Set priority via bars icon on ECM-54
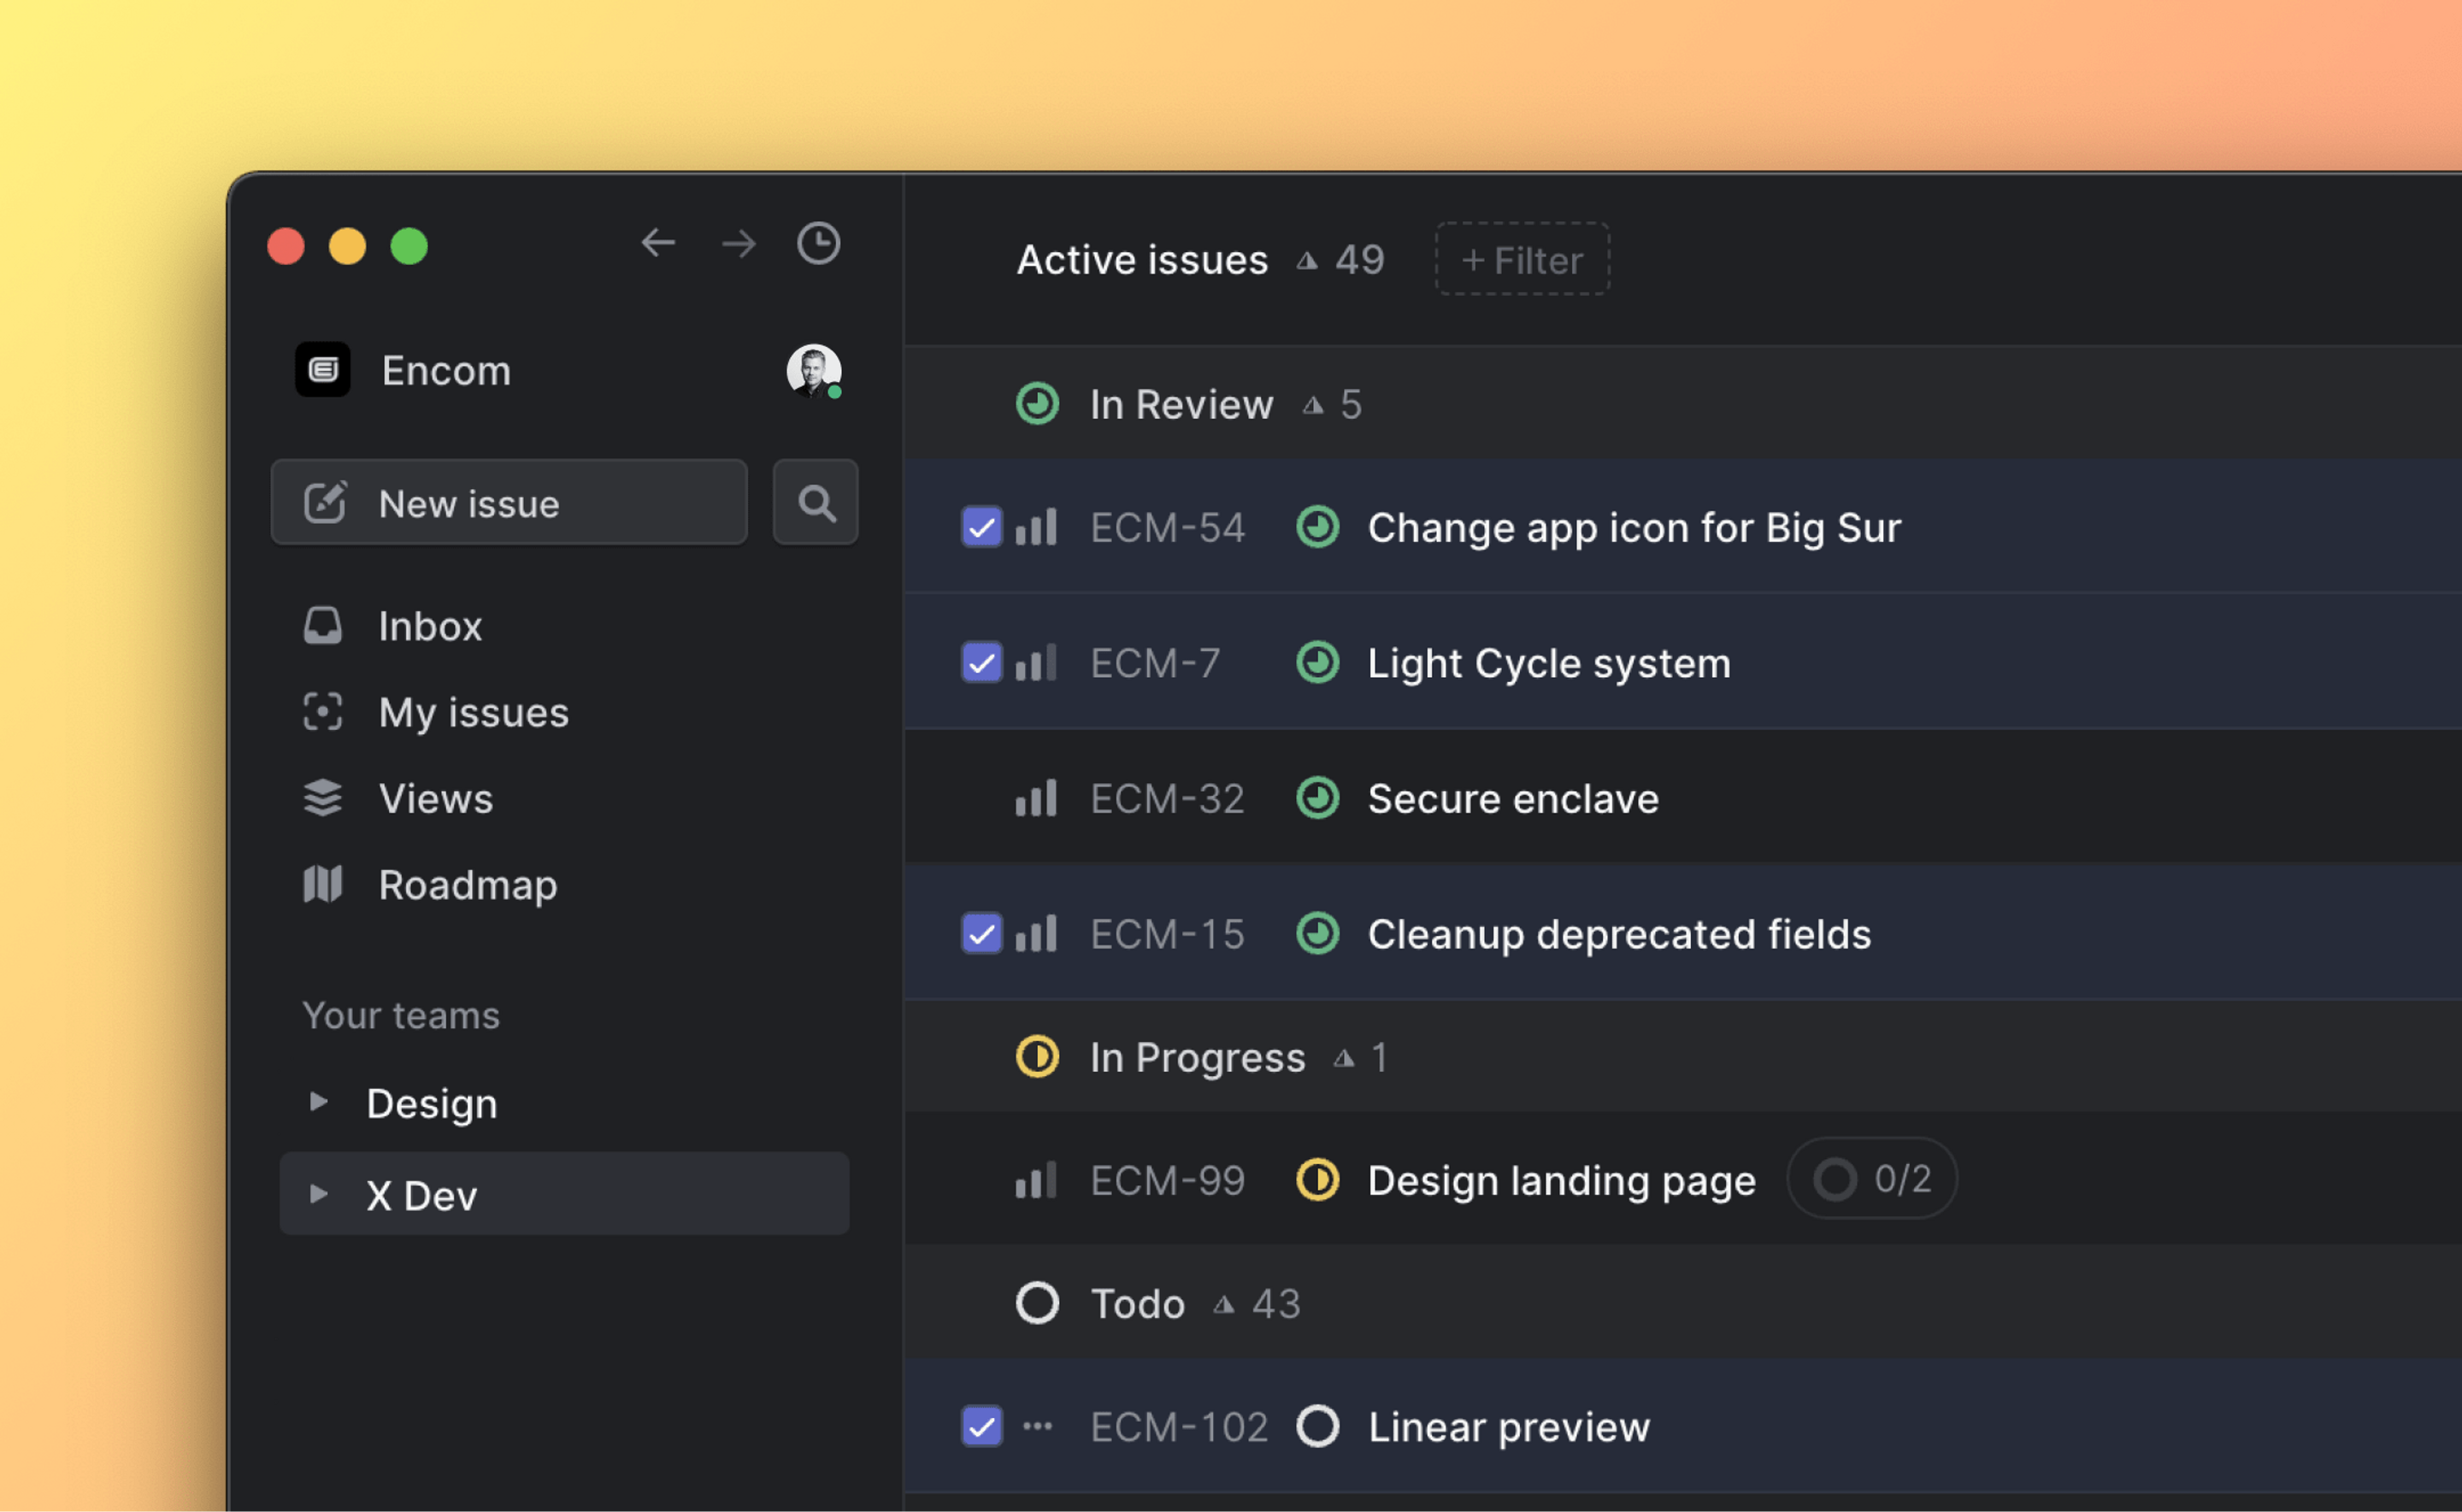Viewport: 2462px width, 1512px height. pos(1036,527)
